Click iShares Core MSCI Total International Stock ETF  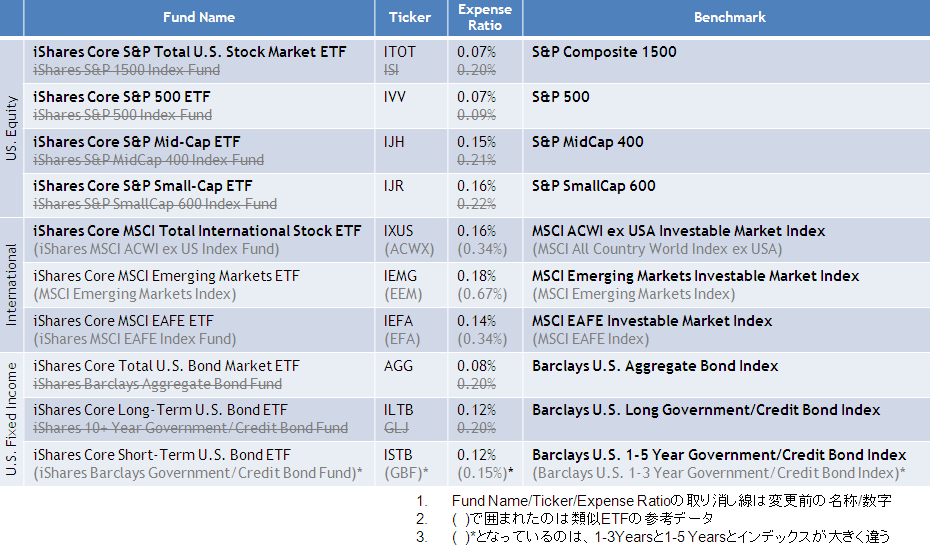(x=197, y=231)
